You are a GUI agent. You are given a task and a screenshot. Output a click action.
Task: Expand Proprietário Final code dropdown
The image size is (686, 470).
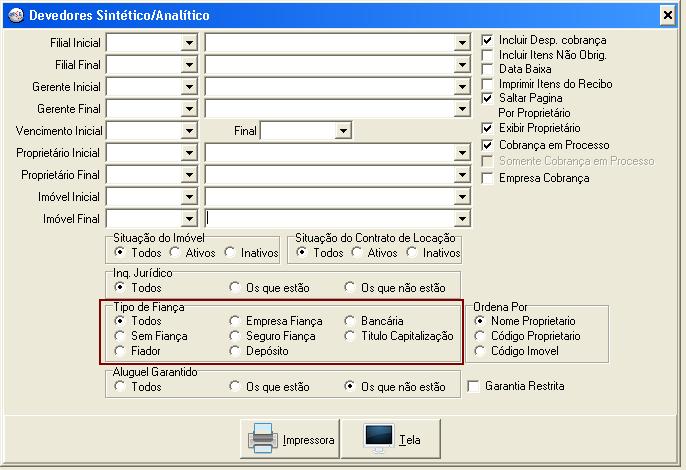coord(189,175)
